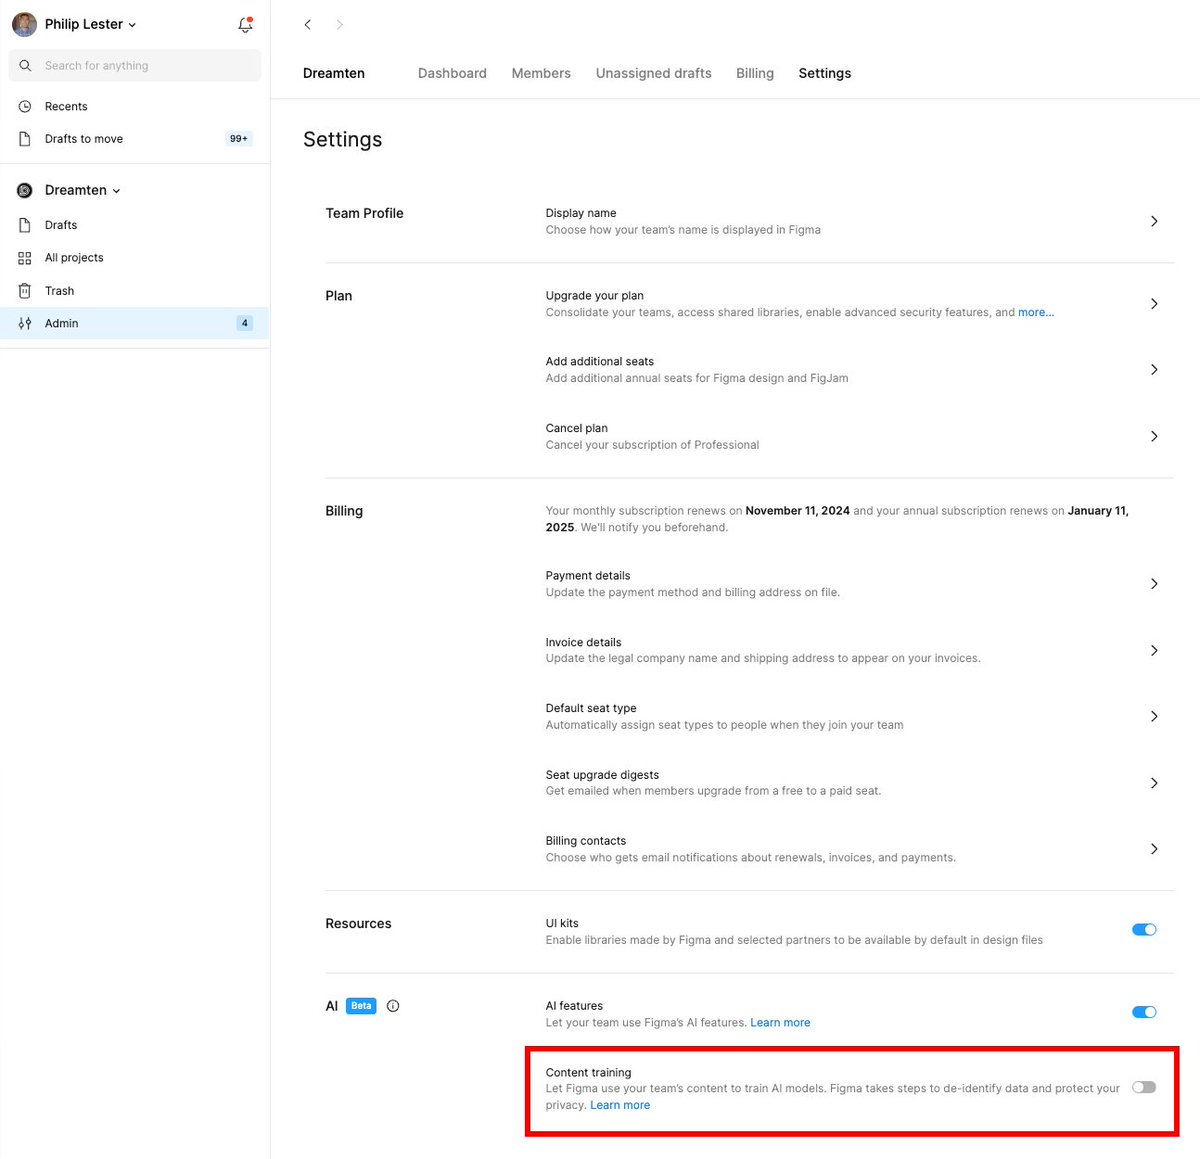Click the Billing contacts title
The width and height of the screenshot is (1200, 1159).
coord(586,841)
